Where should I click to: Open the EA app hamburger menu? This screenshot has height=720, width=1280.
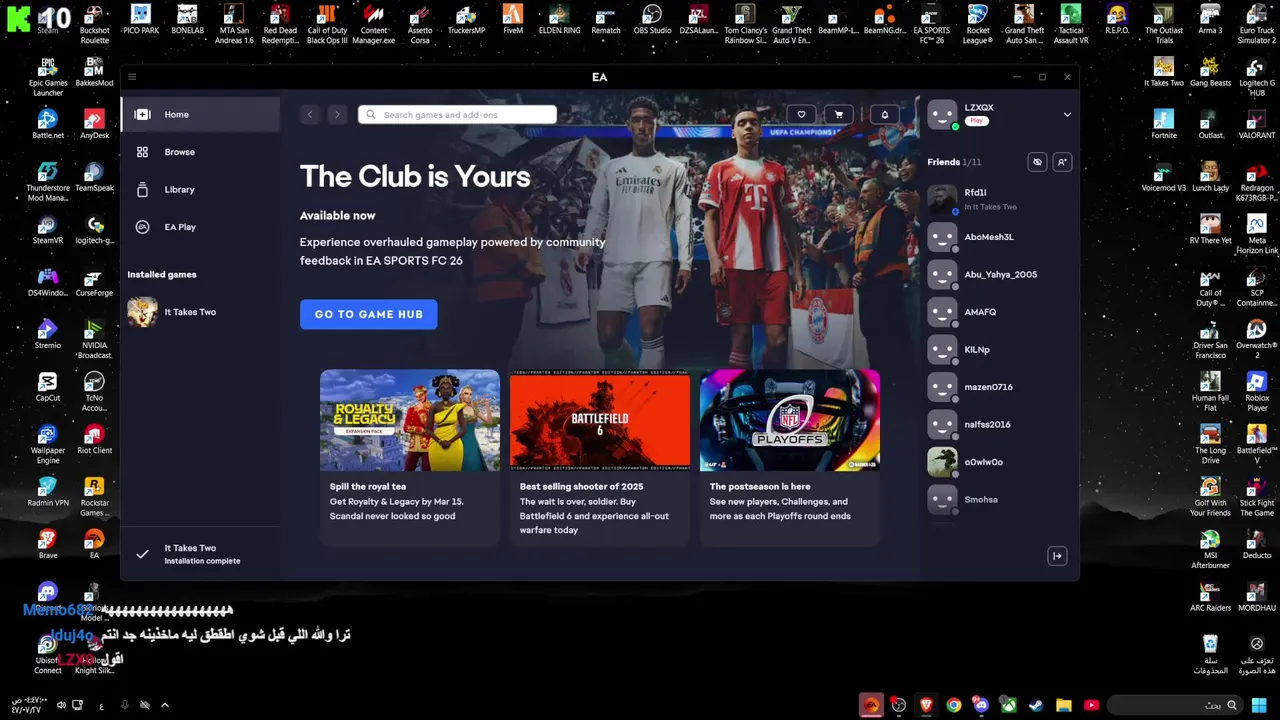coord(132,77)
